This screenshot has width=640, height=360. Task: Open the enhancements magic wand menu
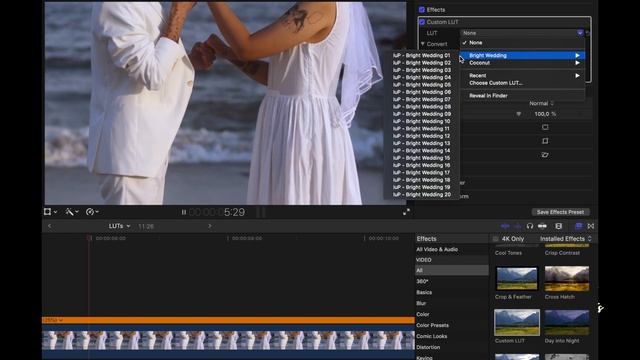tap(72, 212)
